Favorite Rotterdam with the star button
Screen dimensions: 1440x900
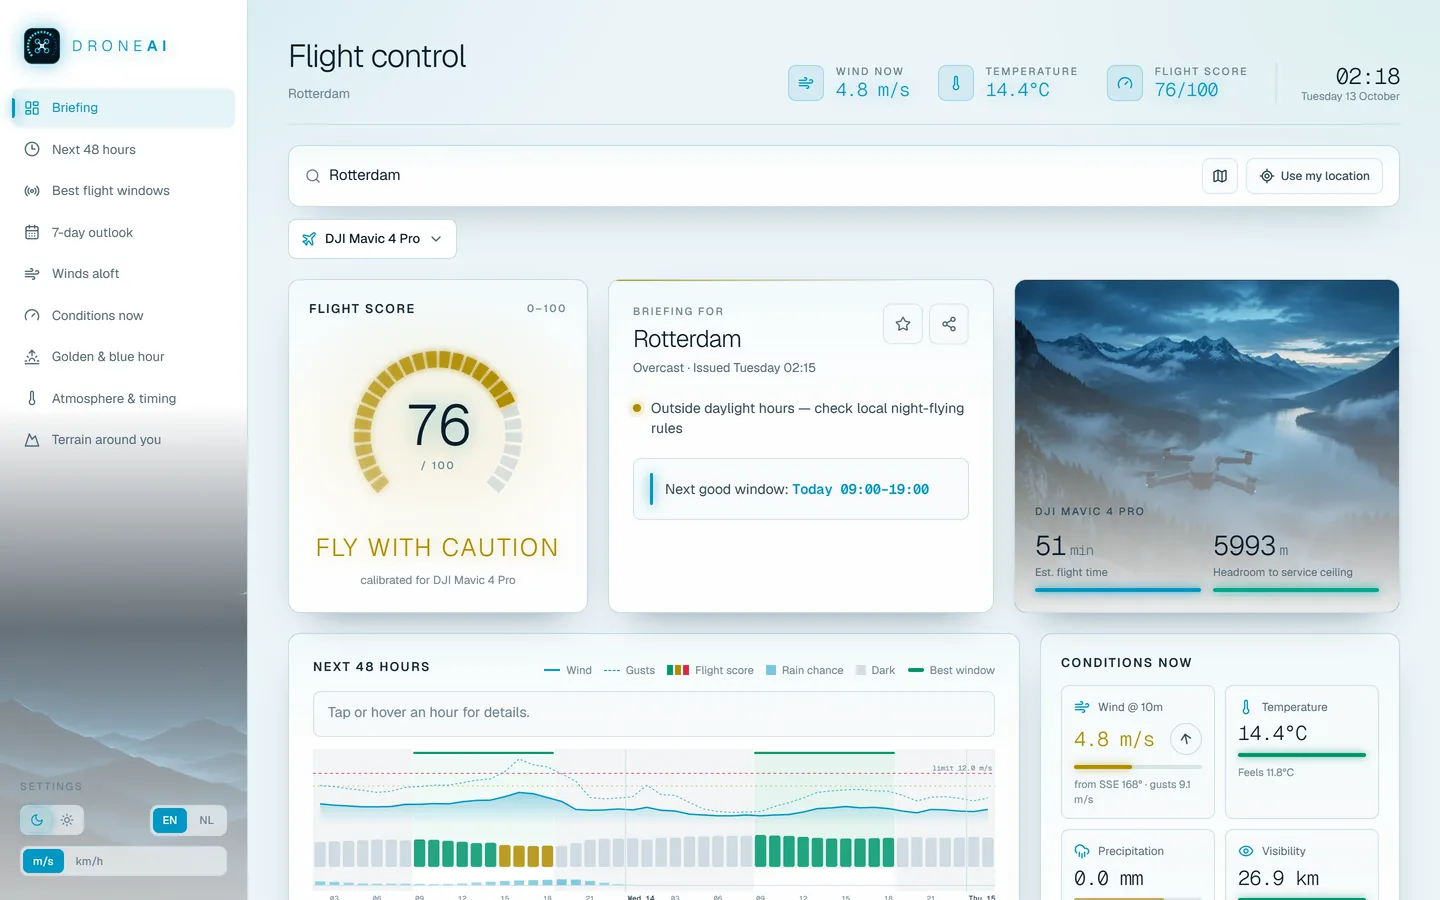(903, 324)
